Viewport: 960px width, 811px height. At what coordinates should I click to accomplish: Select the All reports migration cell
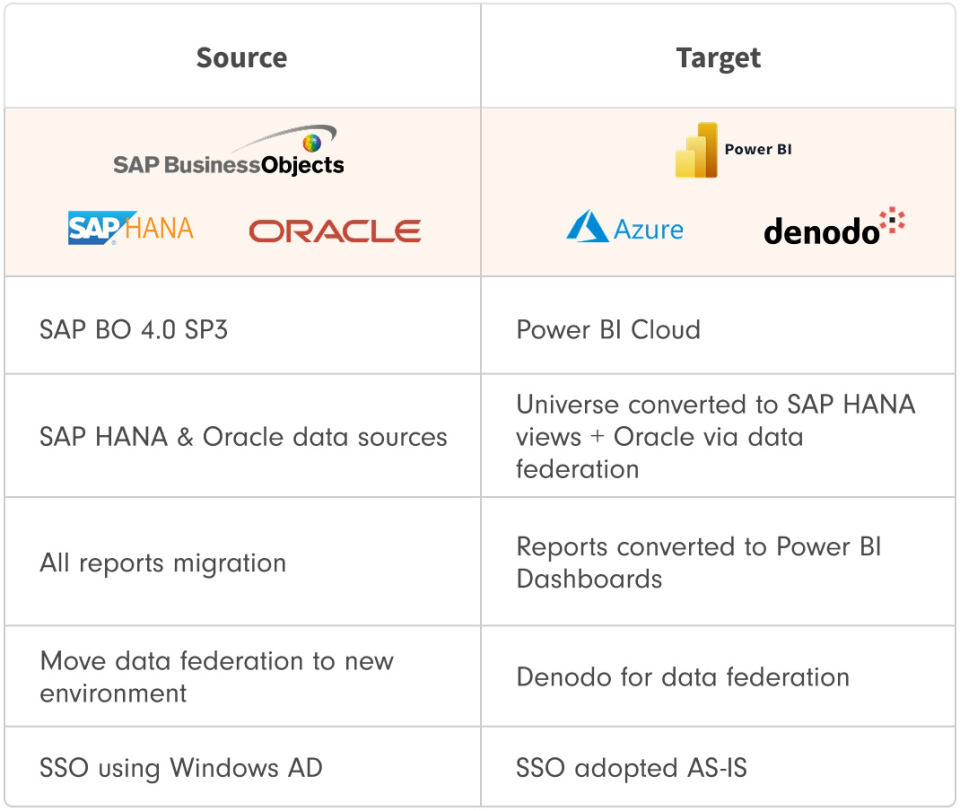pos(163,562)
